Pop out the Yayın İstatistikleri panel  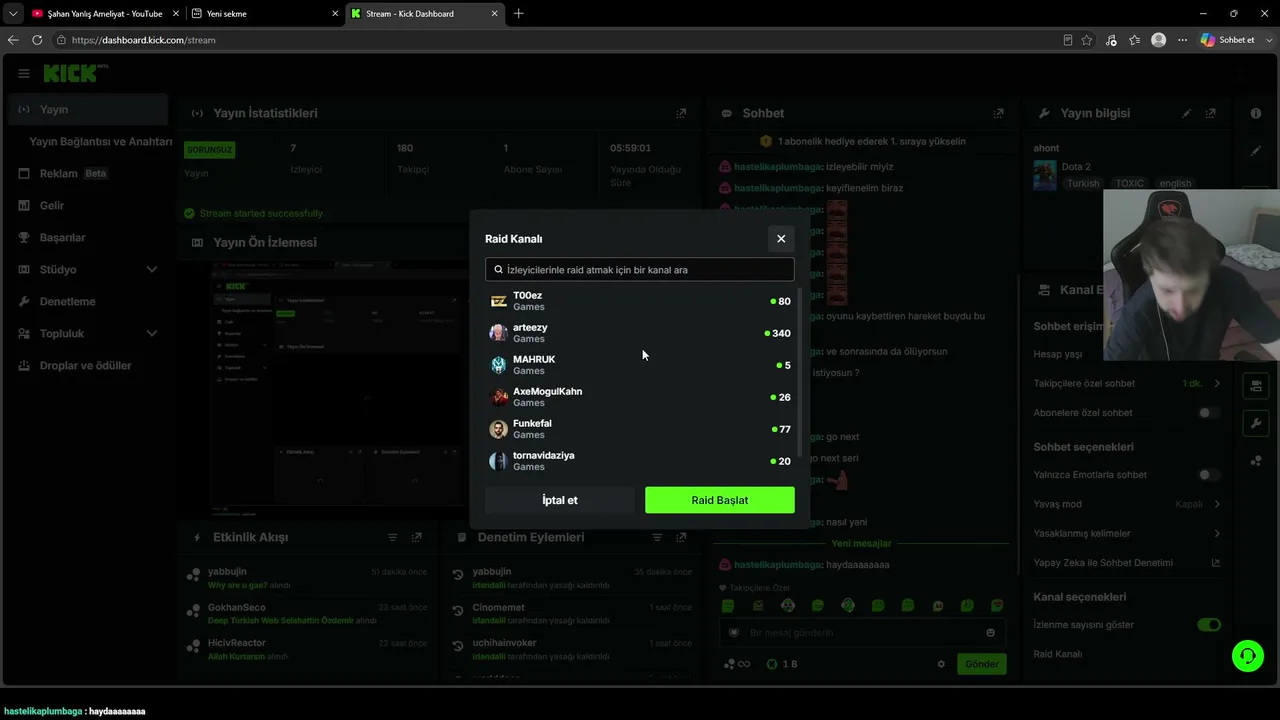click(x=681, y=114)
